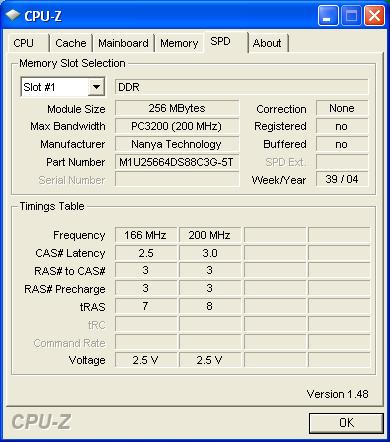Click the 200 MHz frequency cell

tap(210, 235)
